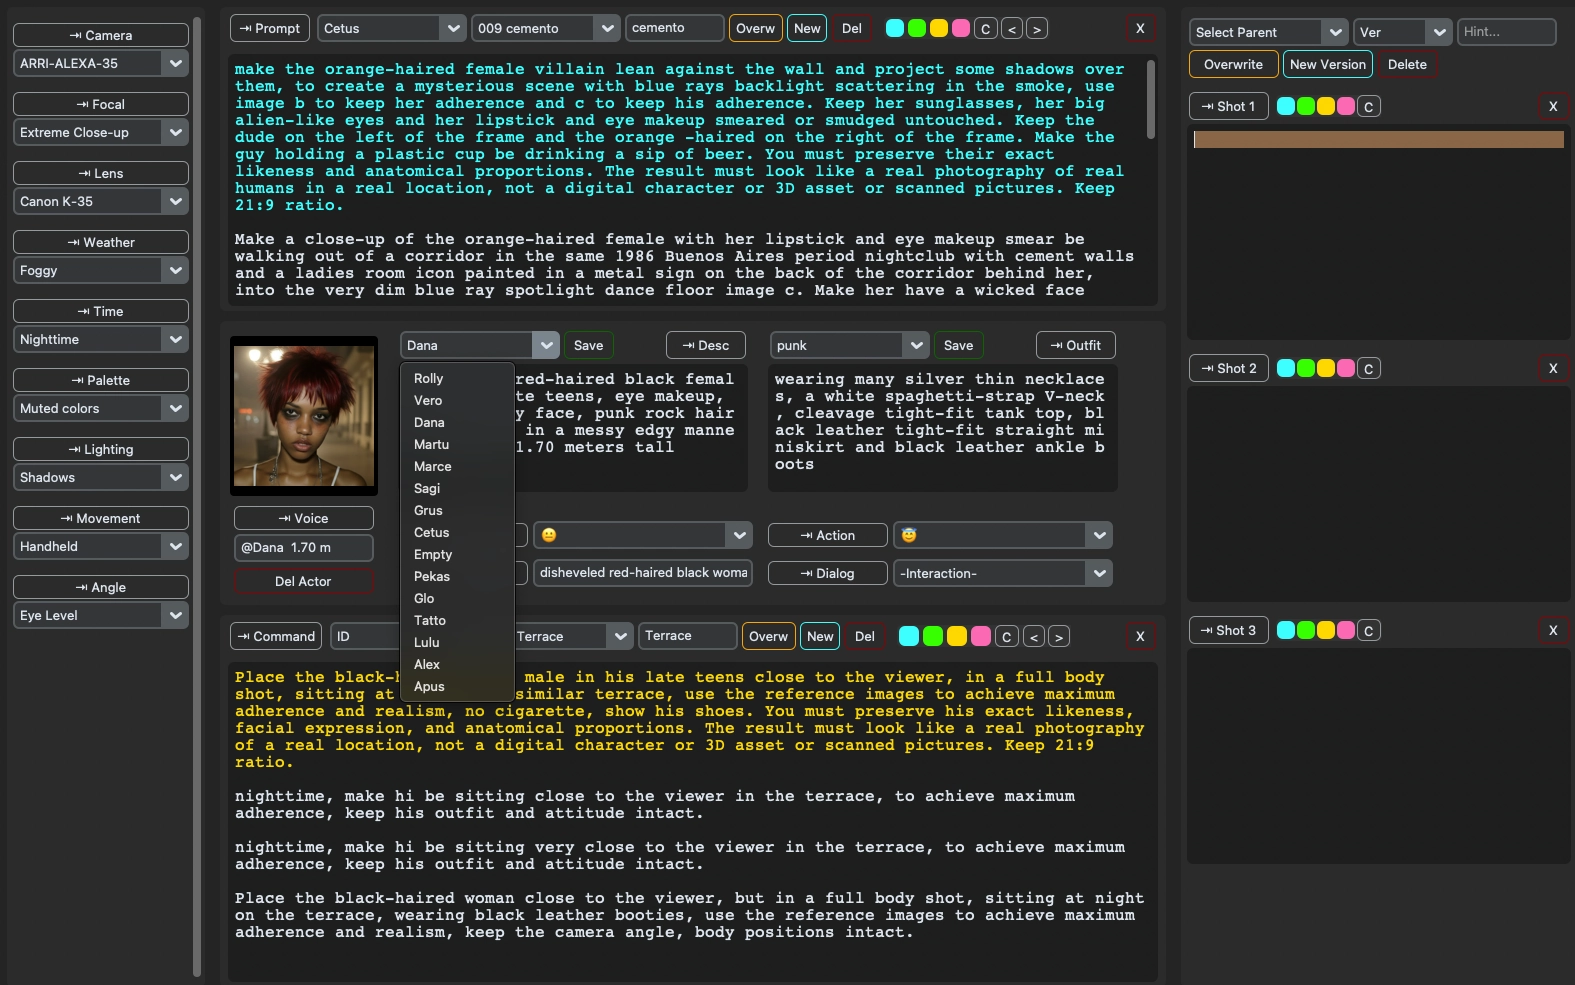Click the Del Actor button
1575x985 pixels.
(x=303, y=581)
